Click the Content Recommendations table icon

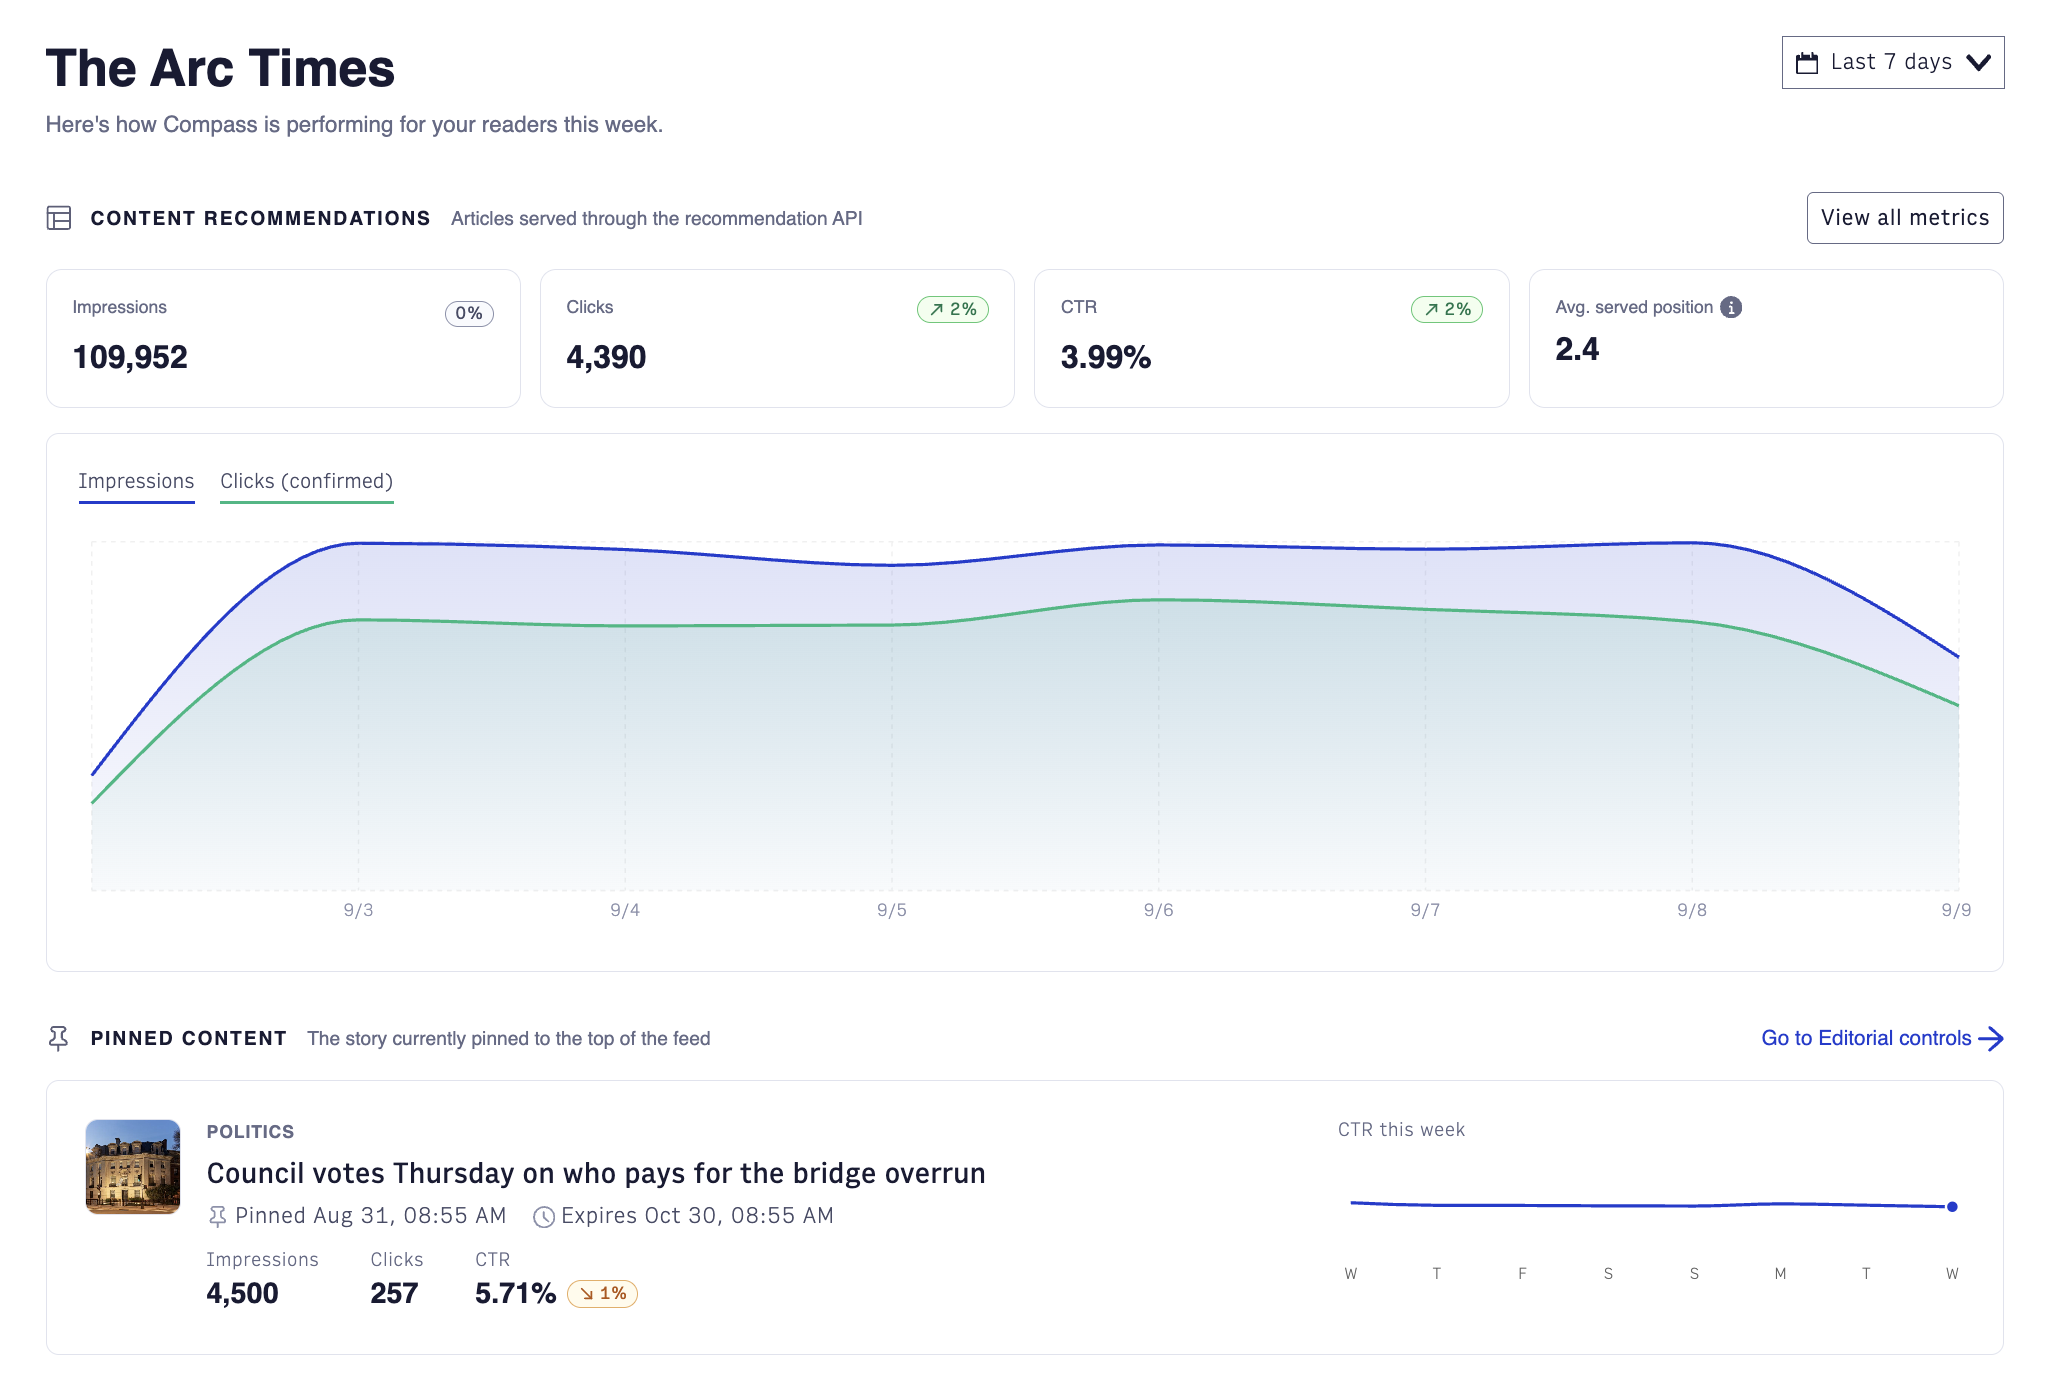[x=59, y=218]
